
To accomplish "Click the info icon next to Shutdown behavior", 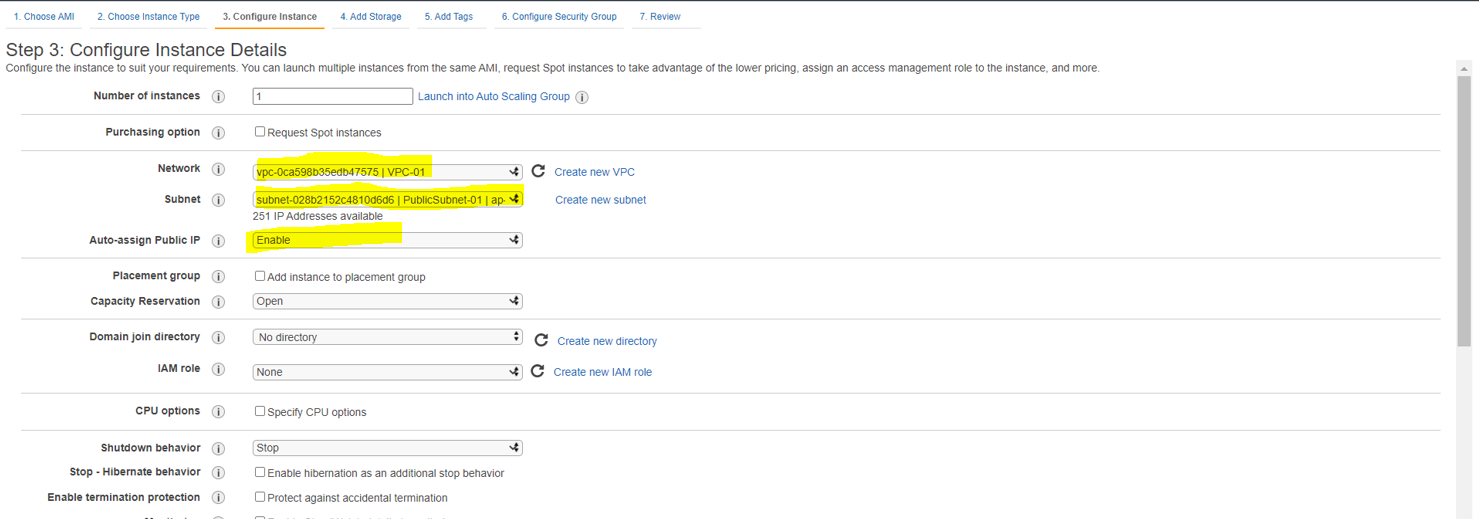I will tap(218, 449).
